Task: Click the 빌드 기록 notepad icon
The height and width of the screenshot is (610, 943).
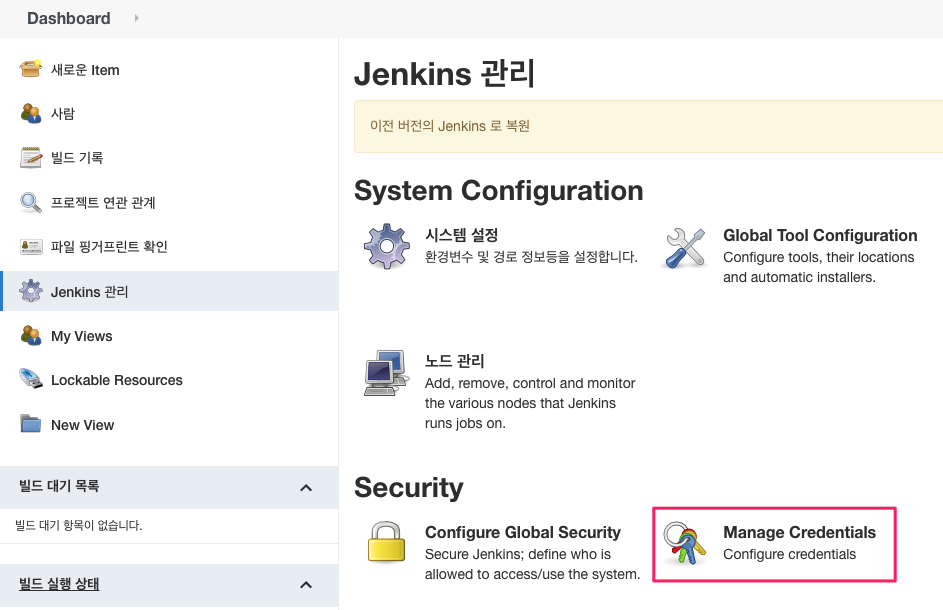Action: 31,158
